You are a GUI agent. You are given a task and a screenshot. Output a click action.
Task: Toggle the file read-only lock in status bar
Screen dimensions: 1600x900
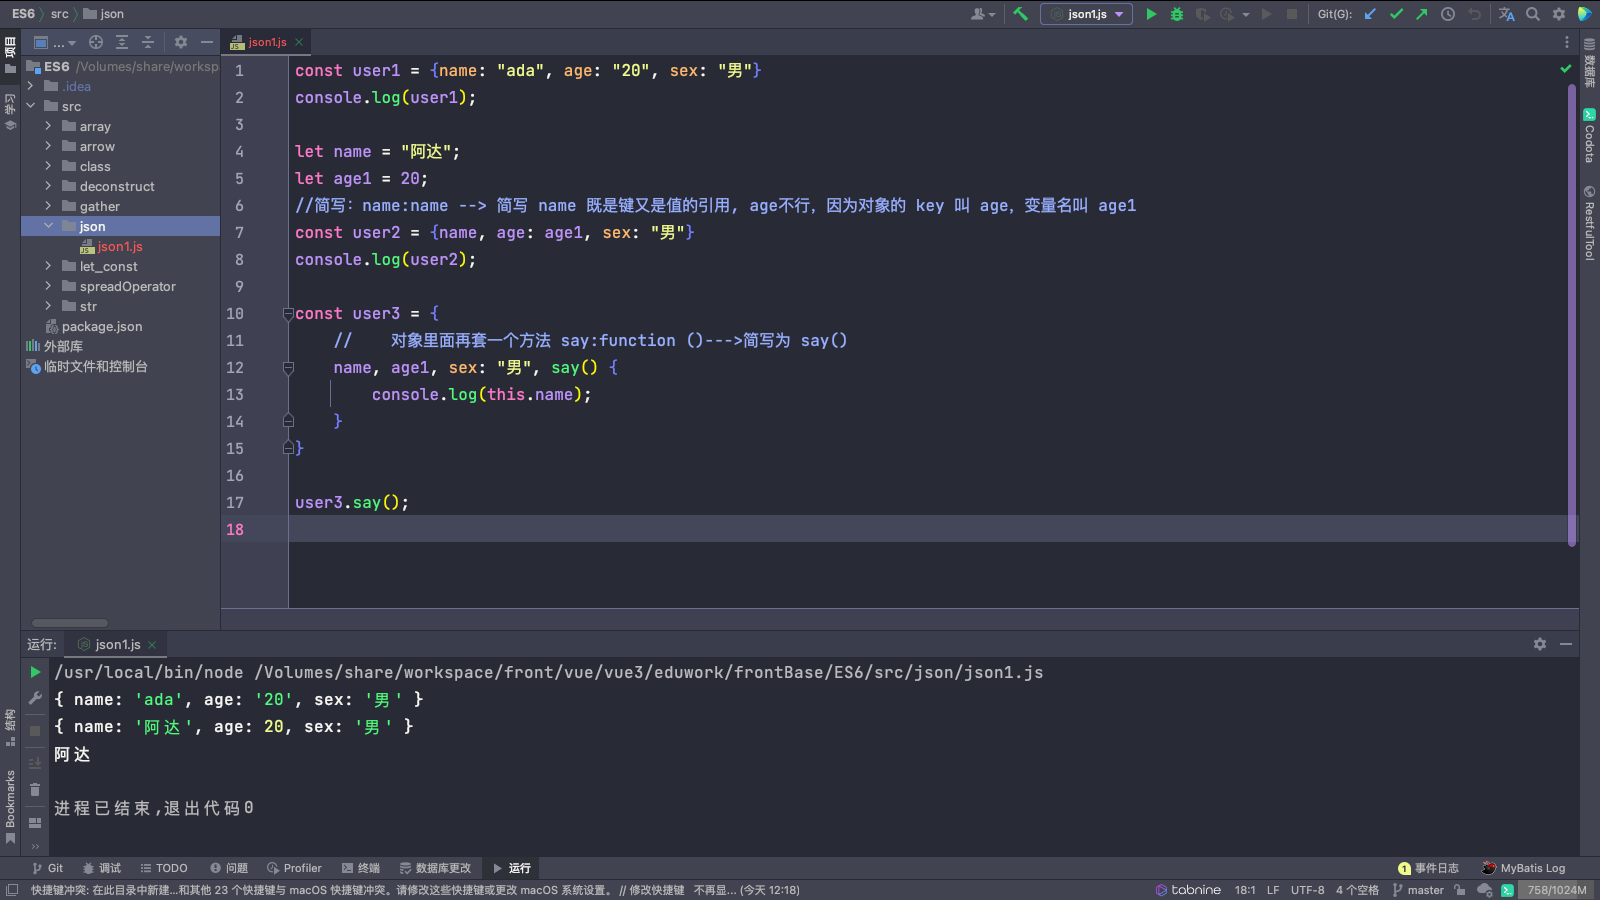click(x=1461, y=889)
